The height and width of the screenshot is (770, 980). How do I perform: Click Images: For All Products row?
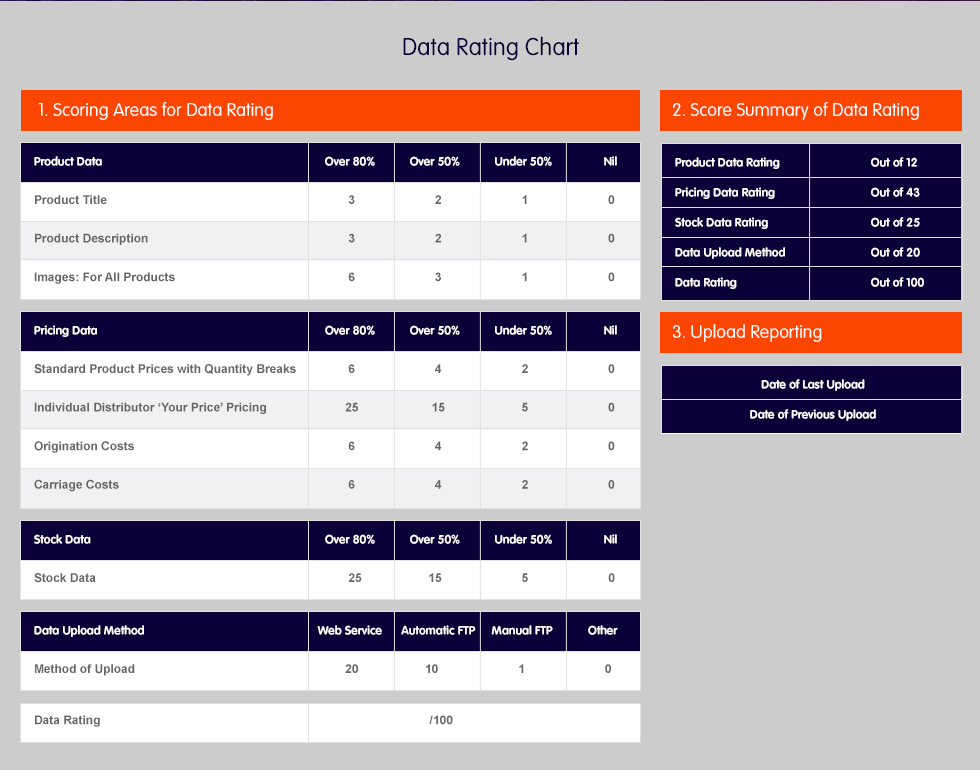pos(104,277)
